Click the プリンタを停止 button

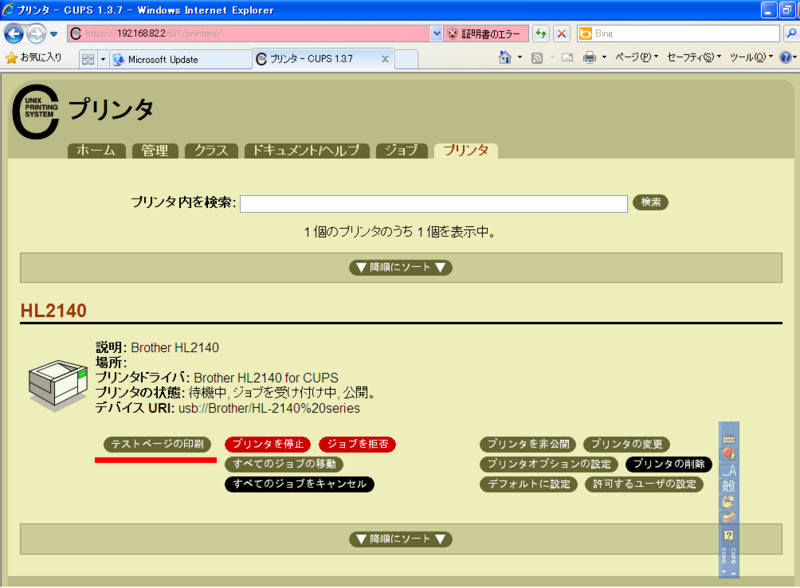point(268,444)
